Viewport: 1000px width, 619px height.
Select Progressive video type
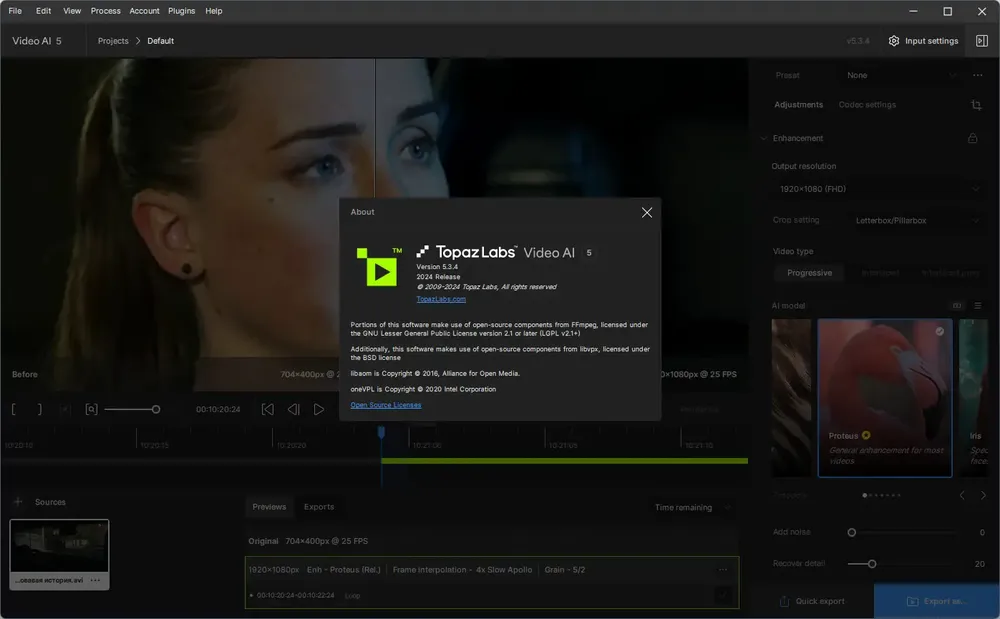(809, 273)
